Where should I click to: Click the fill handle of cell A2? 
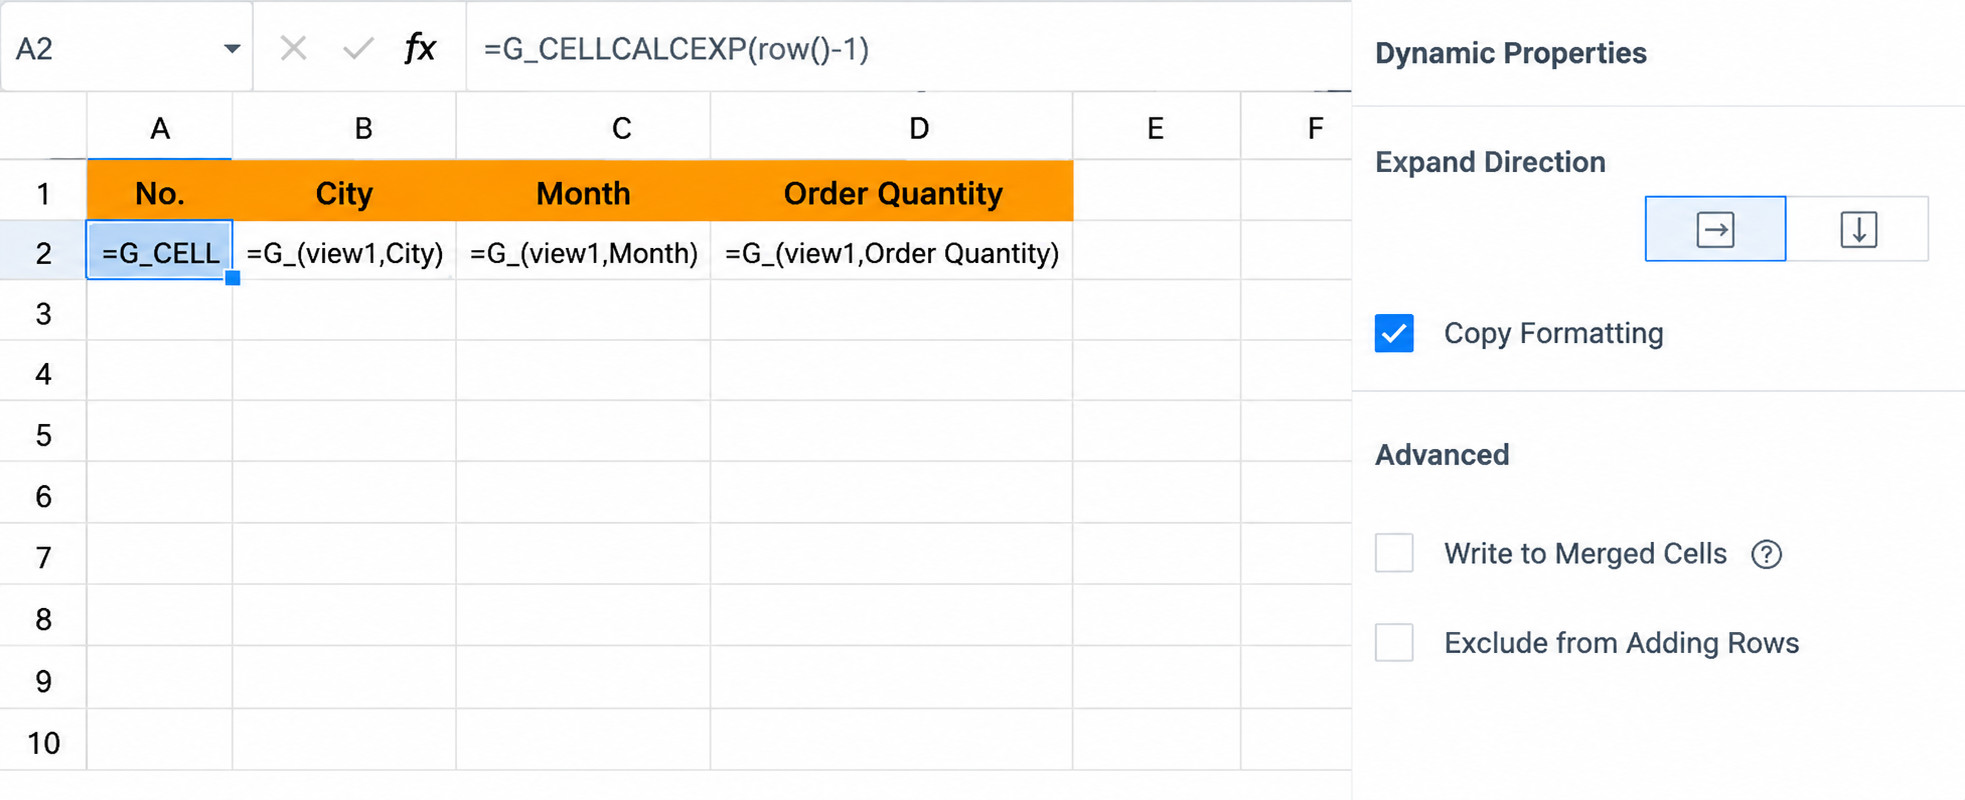[x=232, y=278]
